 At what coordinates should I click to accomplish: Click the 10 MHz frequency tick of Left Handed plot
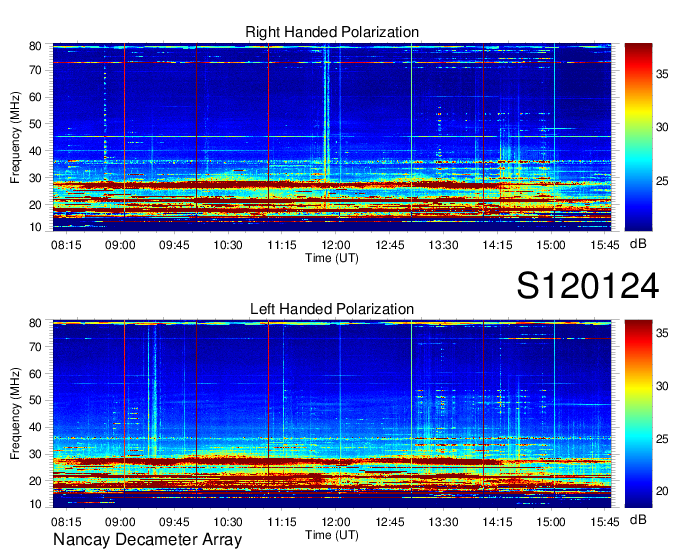pos(35,504)
